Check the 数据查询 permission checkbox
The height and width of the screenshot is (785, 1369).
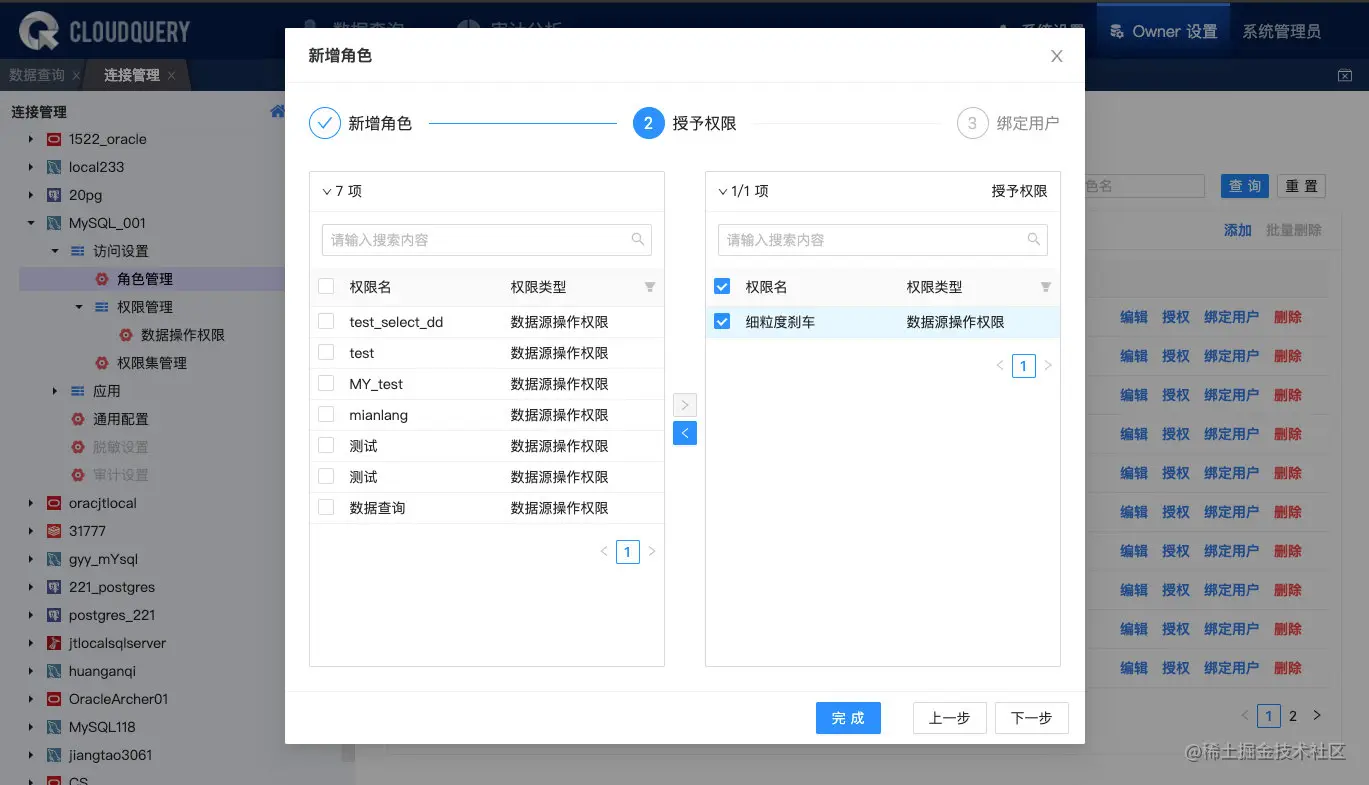[x=326, y=508]
